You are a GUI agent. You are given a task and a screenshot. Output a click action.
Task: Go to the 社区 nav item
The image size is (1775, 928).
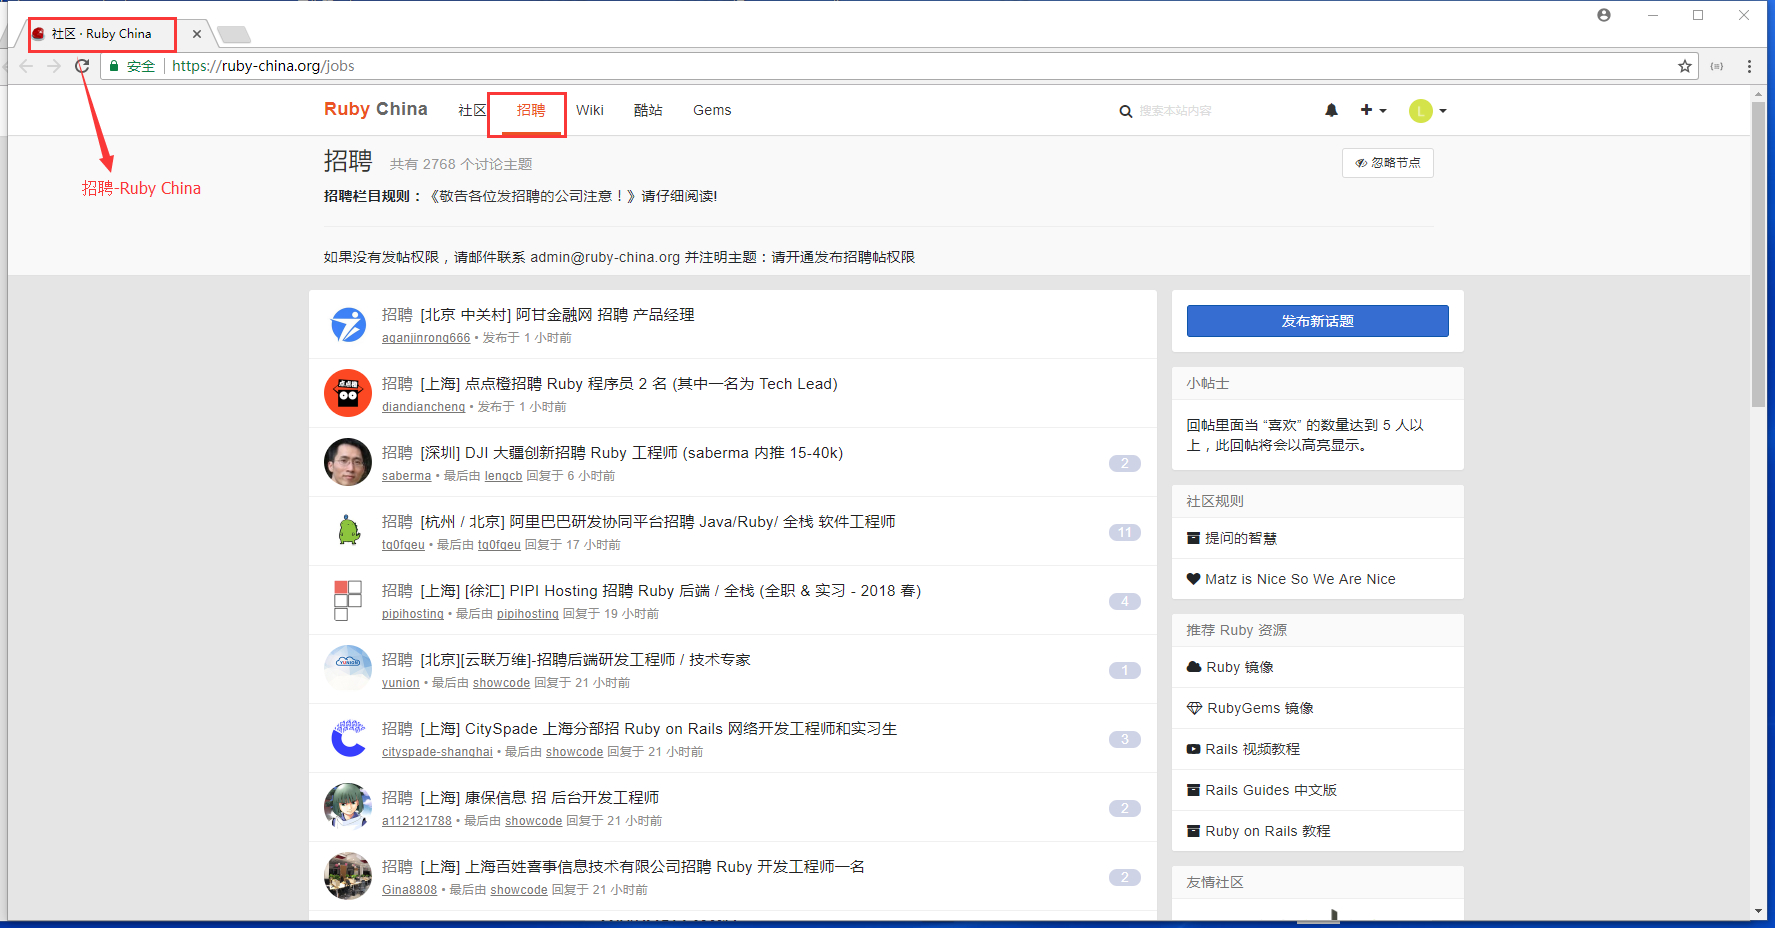(x=472, y=110)
